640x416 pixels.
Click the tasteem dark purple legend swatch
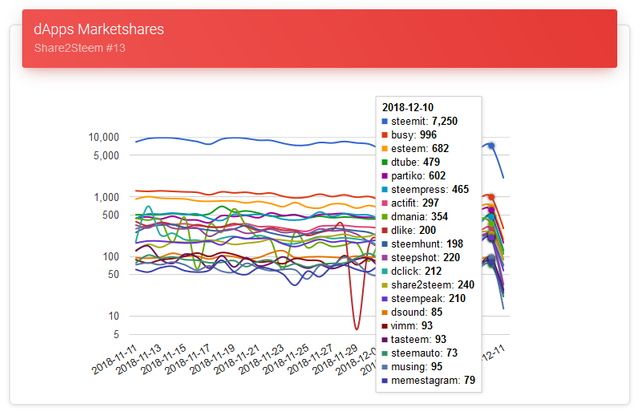(384, 340)
